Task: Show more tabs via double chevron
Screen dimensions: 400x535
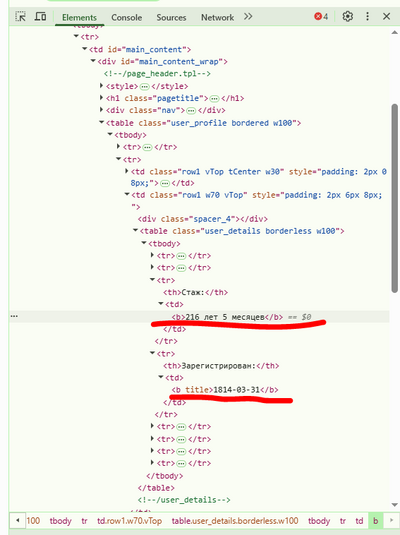Action: coord(248,16)
